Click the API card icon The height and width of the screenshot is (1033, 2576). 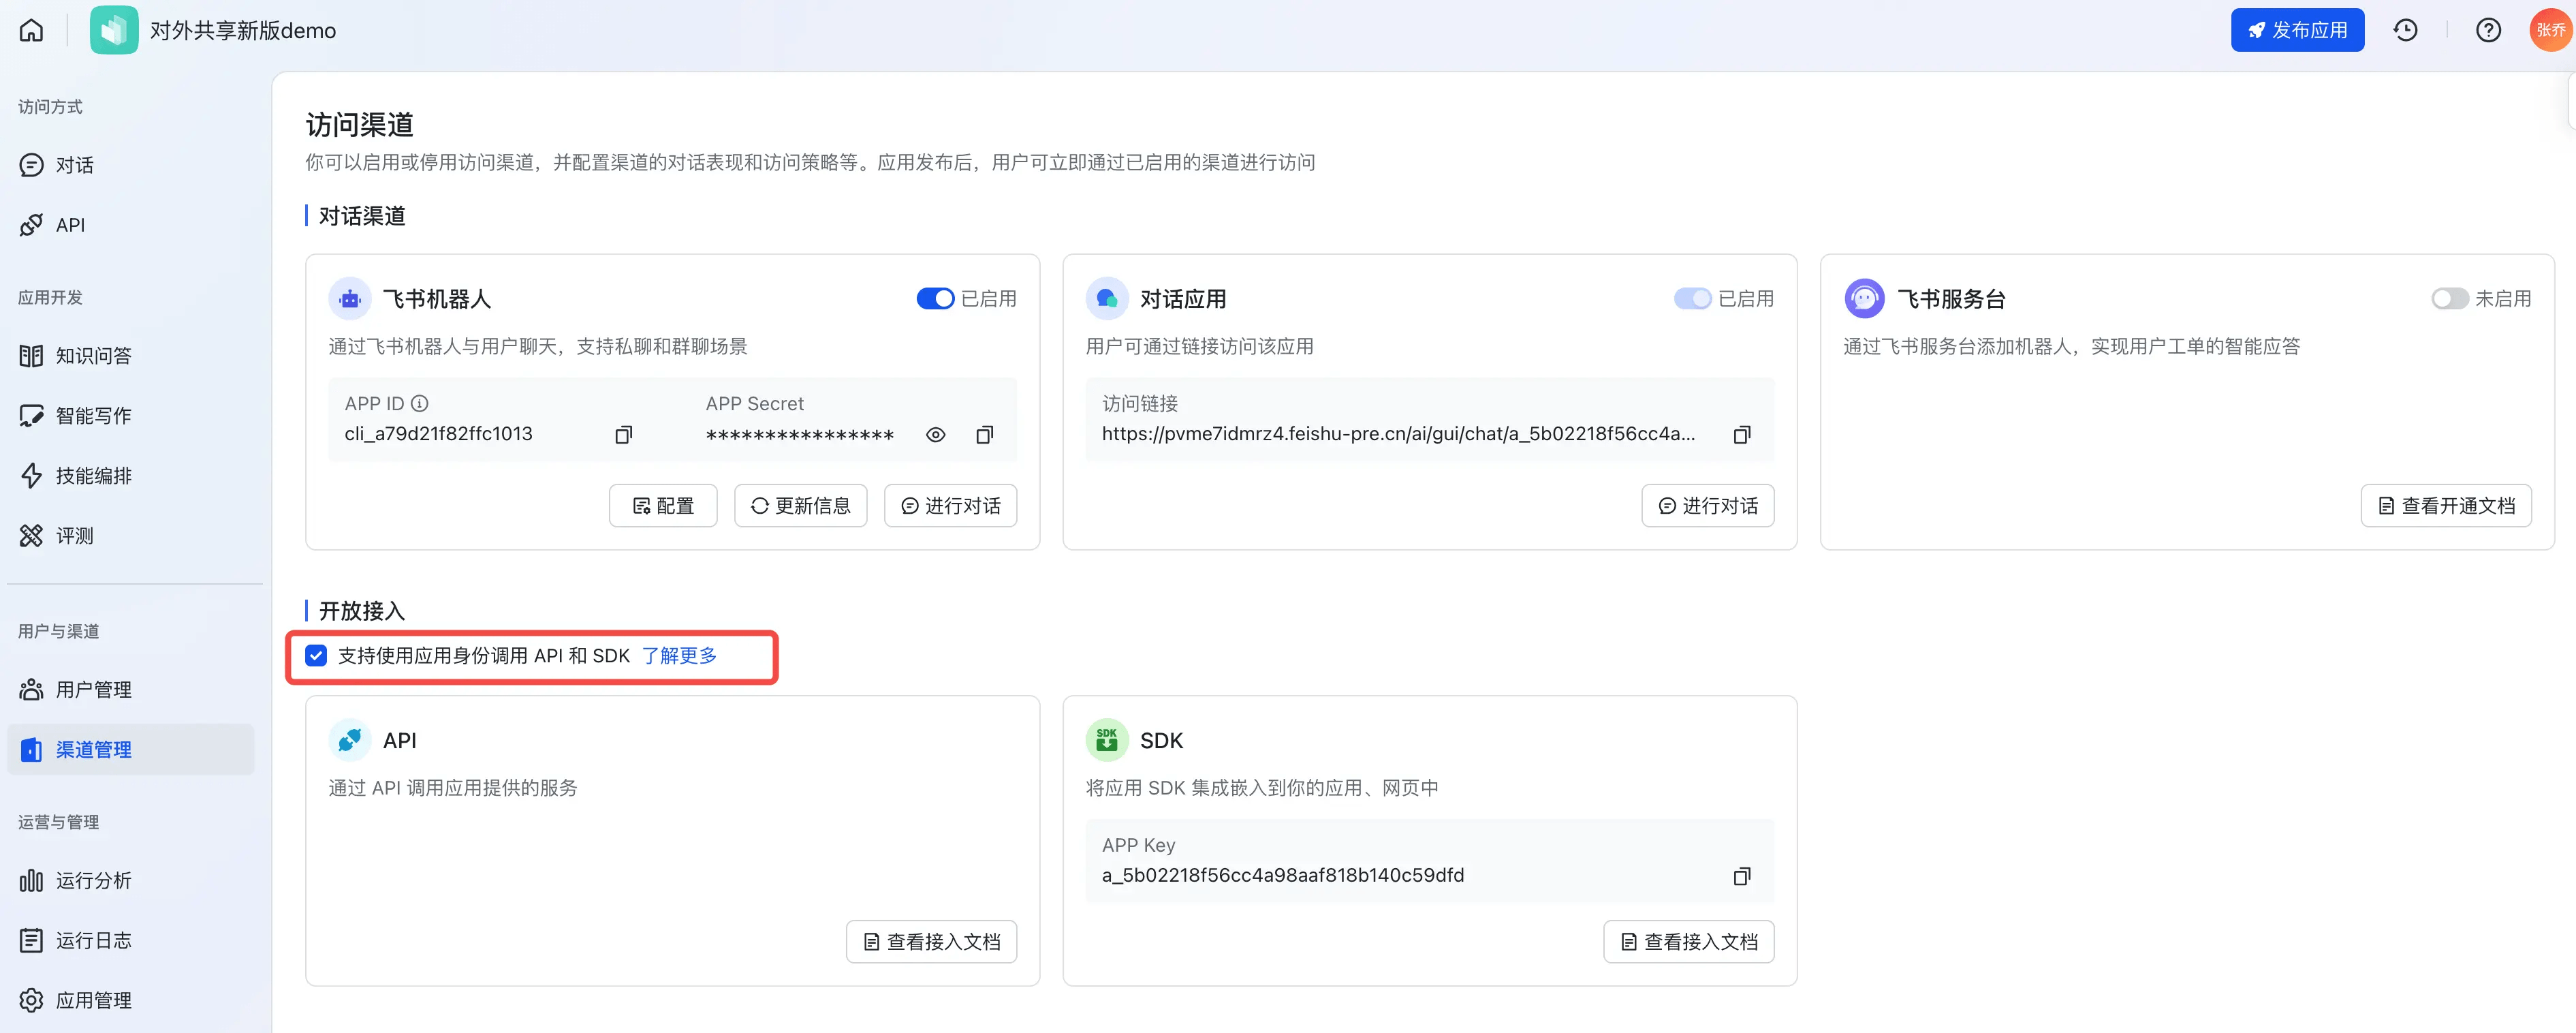pyautogui.click(x=349, y=740)
